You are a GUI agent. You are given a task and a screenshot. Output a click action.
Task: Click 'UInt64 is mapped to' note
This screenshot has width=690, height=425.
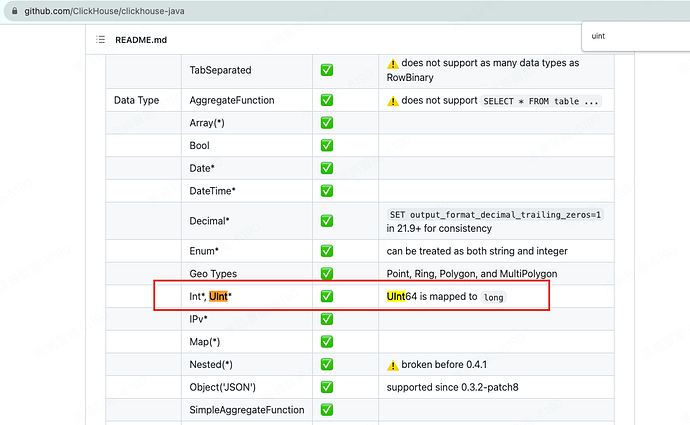432,297
